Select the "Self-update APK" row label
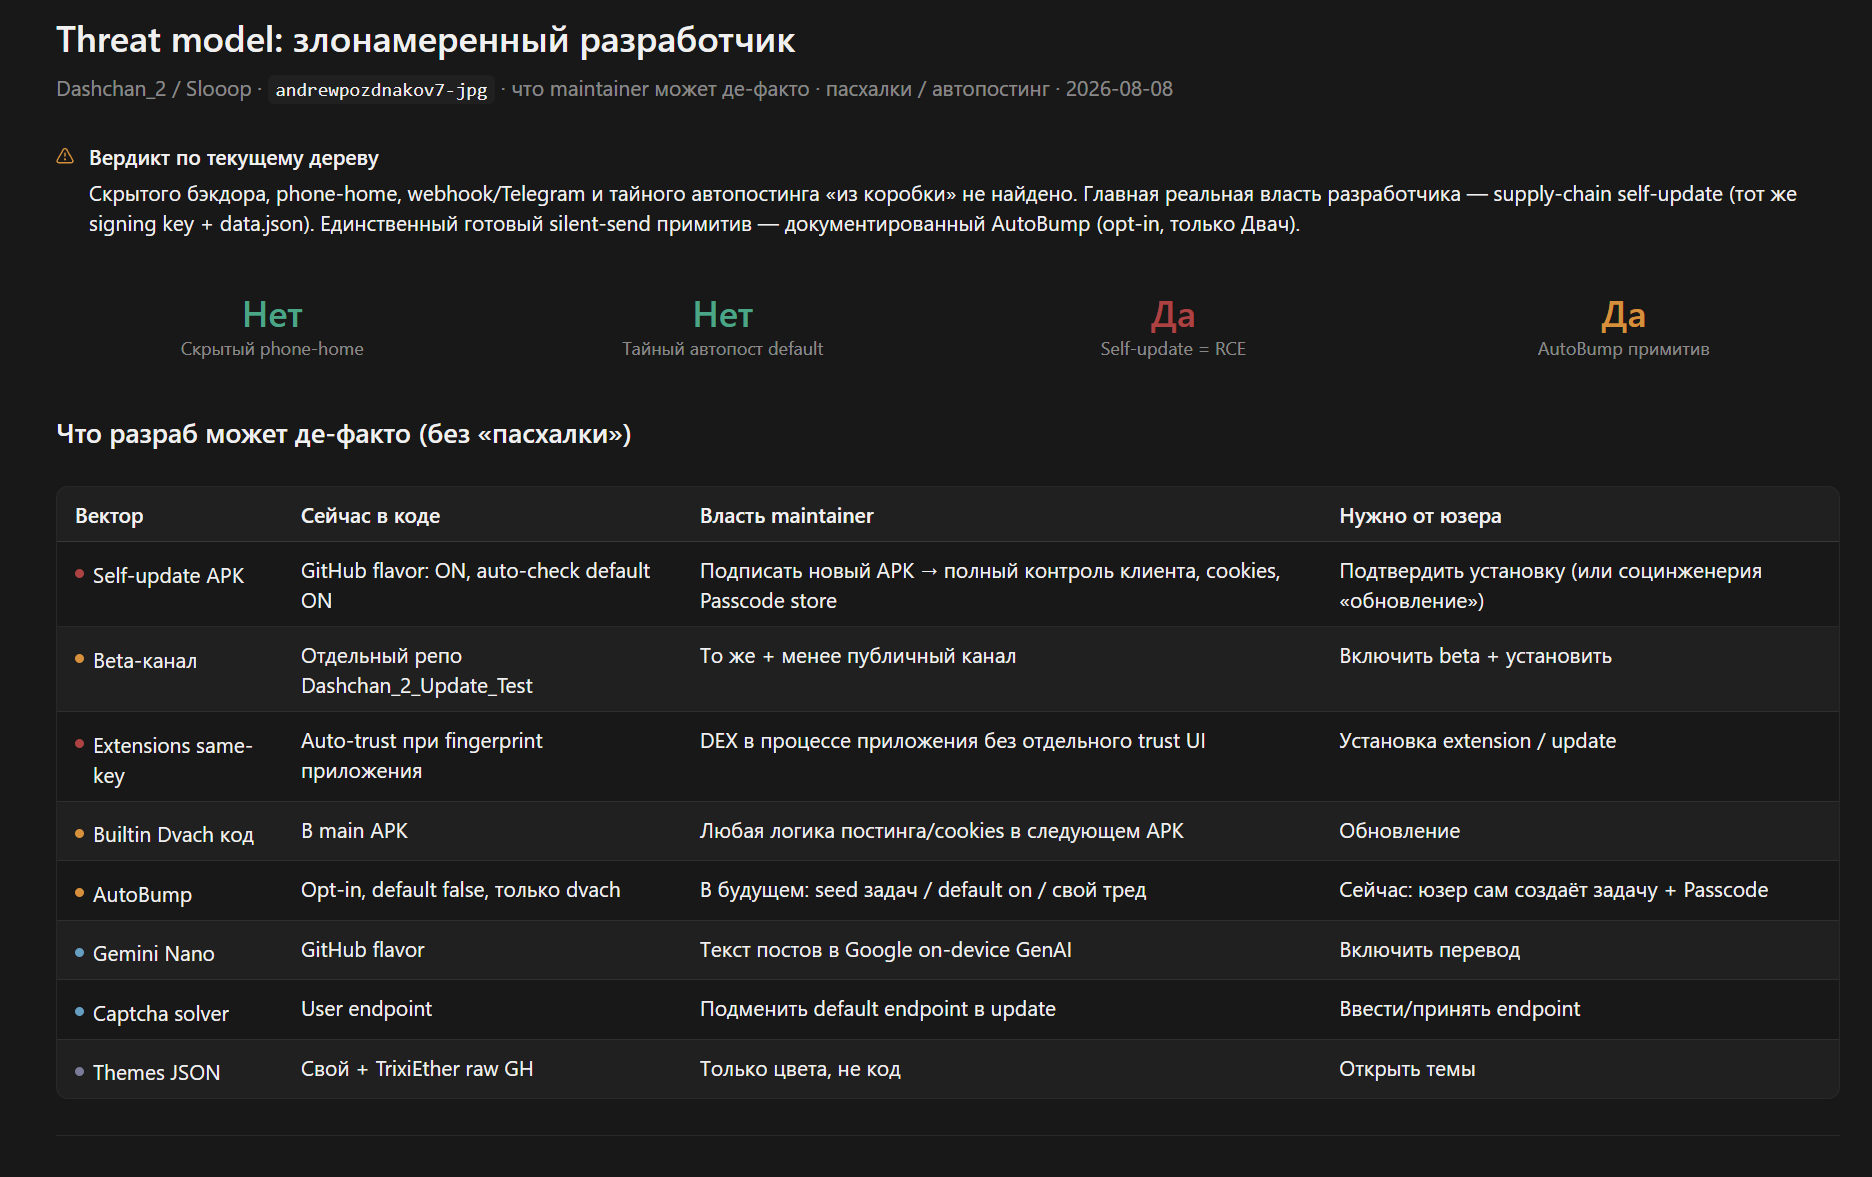 coord(168,576)
